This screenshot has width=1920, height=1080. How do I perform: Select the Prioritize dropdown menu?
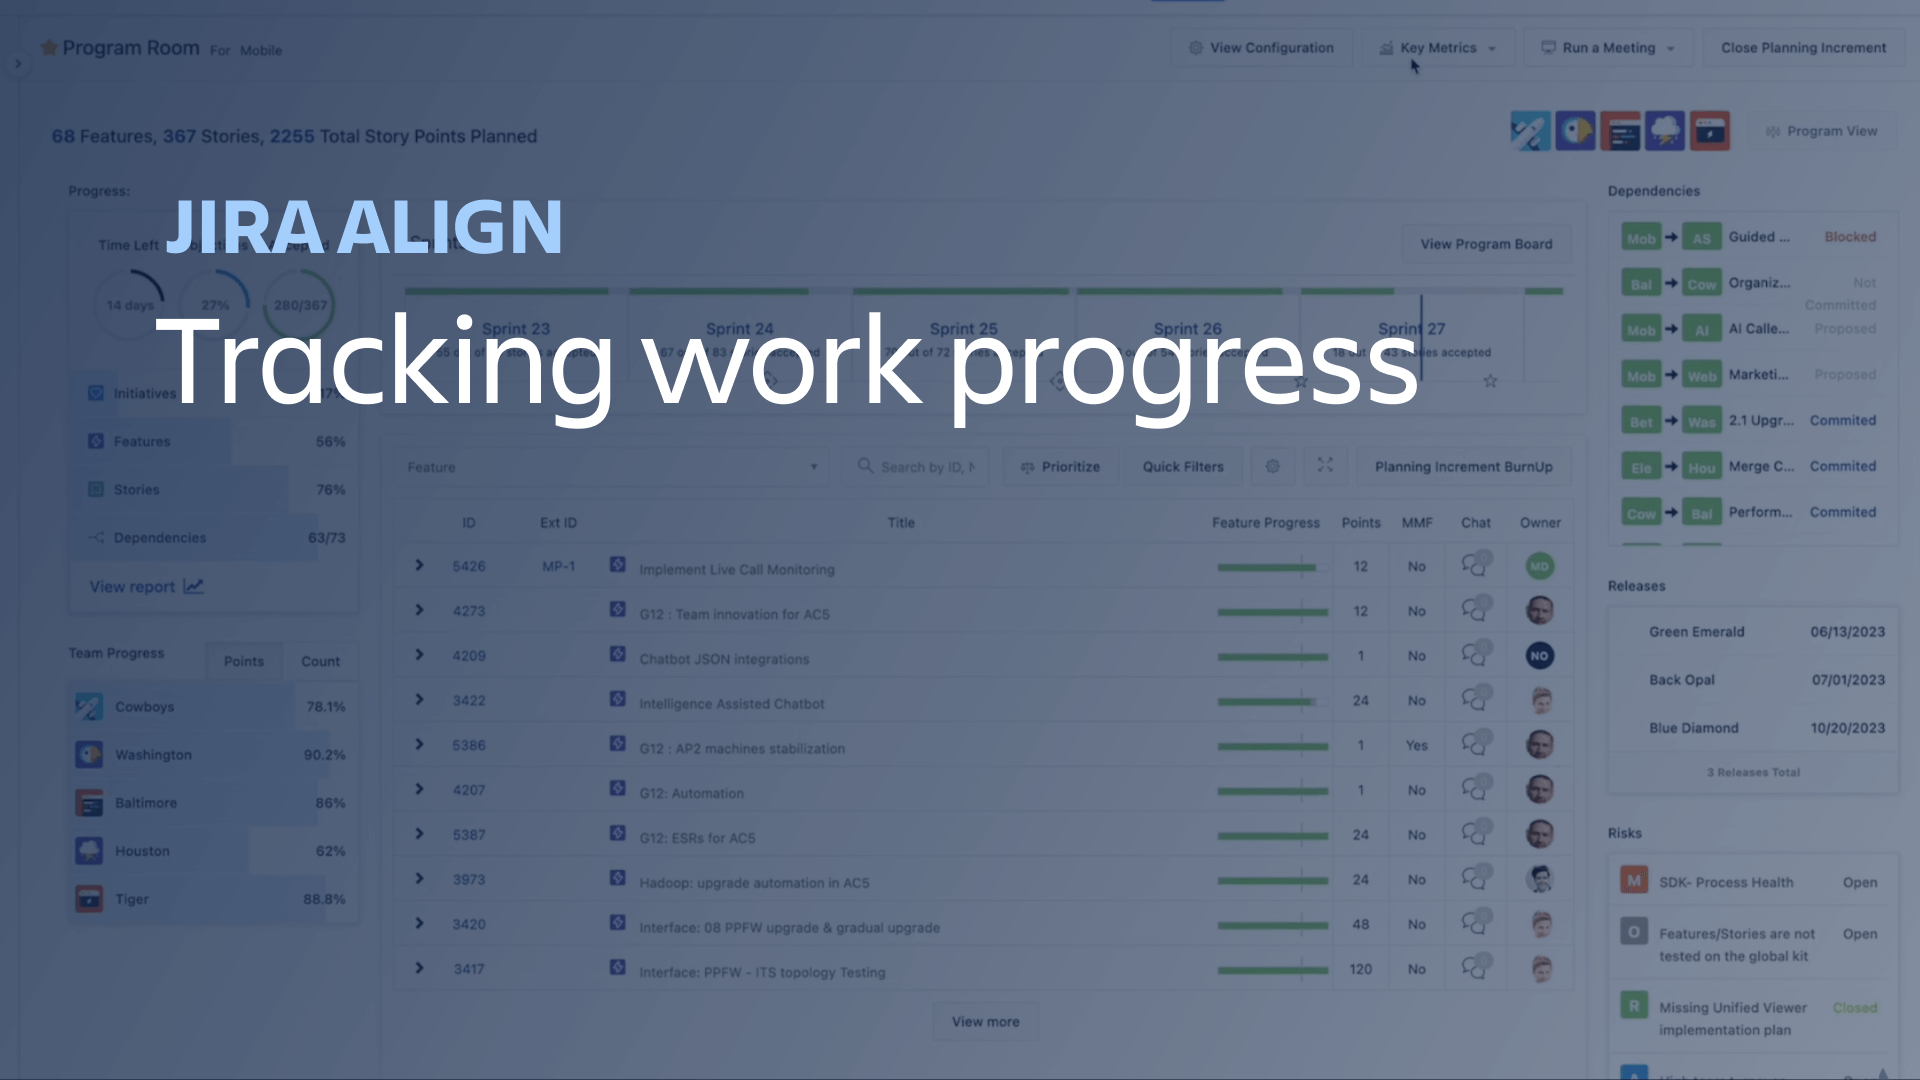1060,465
